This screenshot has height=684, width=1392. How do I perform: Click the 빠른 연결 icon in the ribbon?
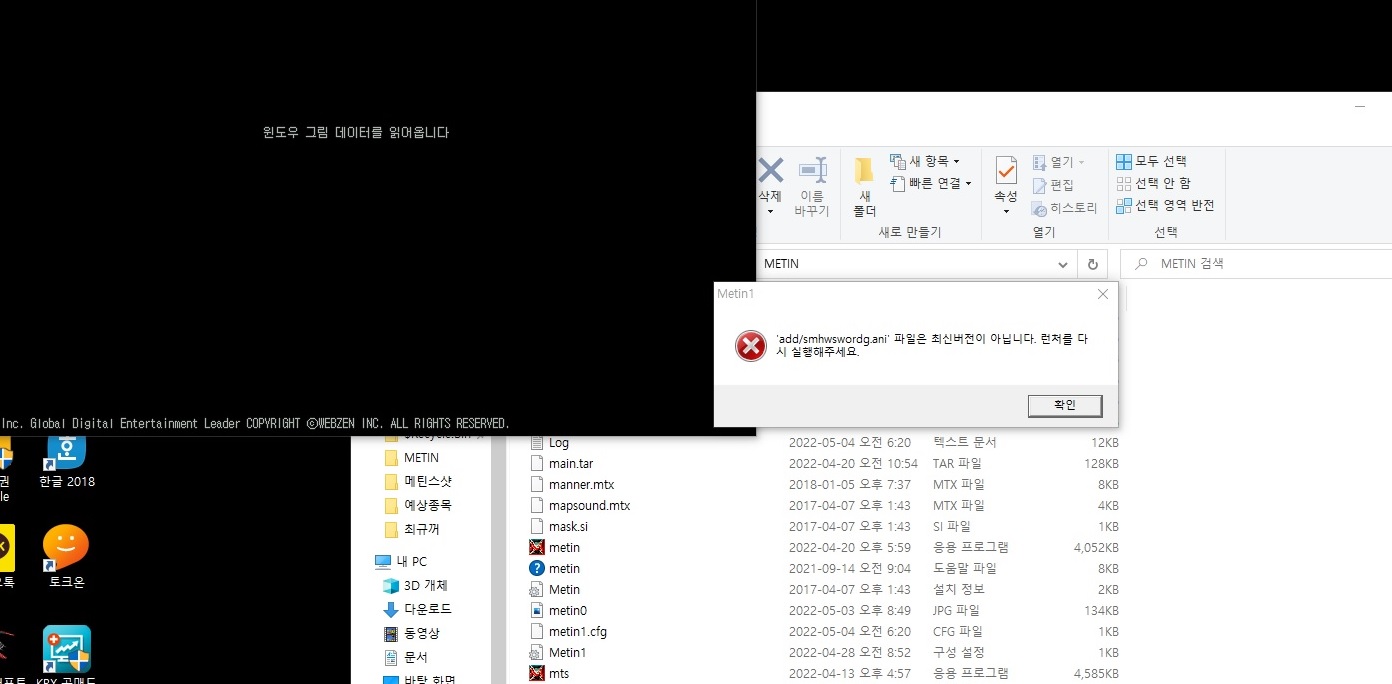point(897,183)
